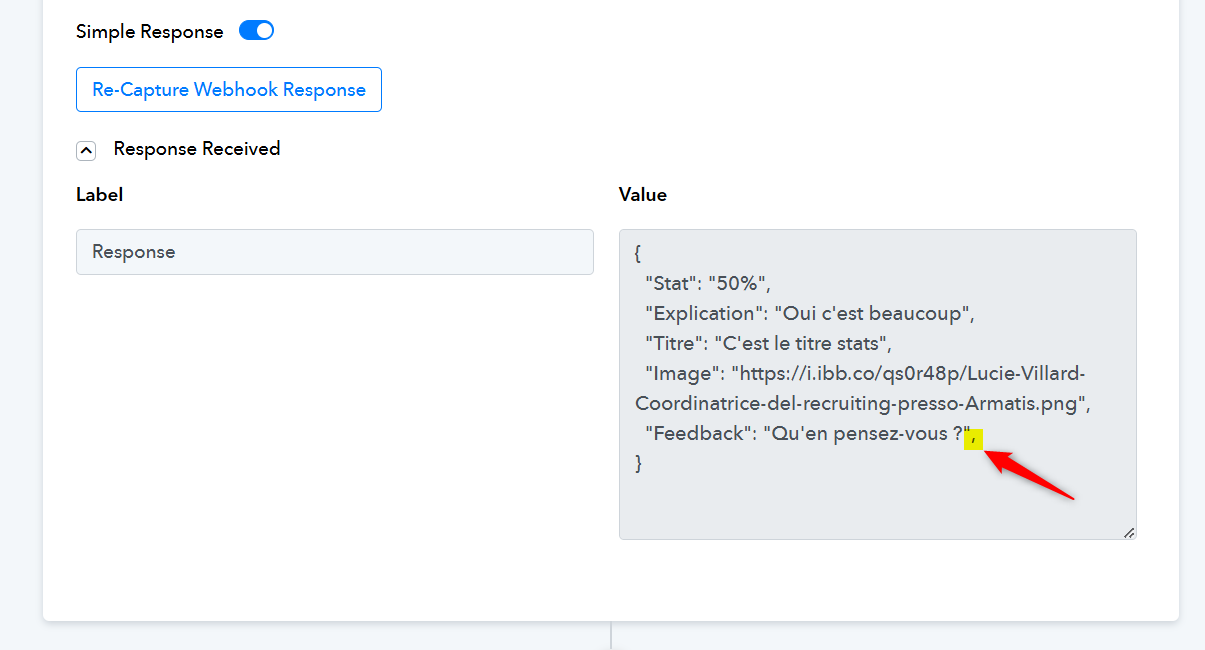Click inside the Value JSON text area
This screenshot has width=1205, height=650.
click(878, 384)
